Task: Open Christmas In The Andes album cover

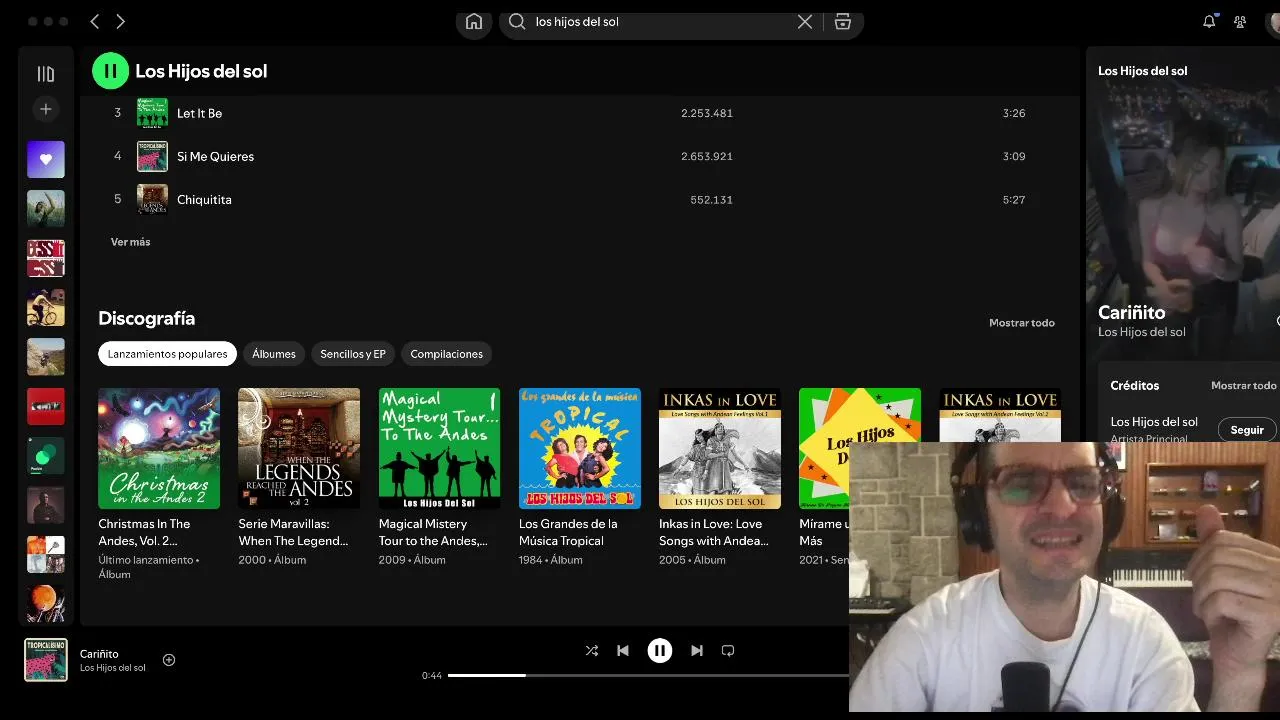Action: (159, 448)
